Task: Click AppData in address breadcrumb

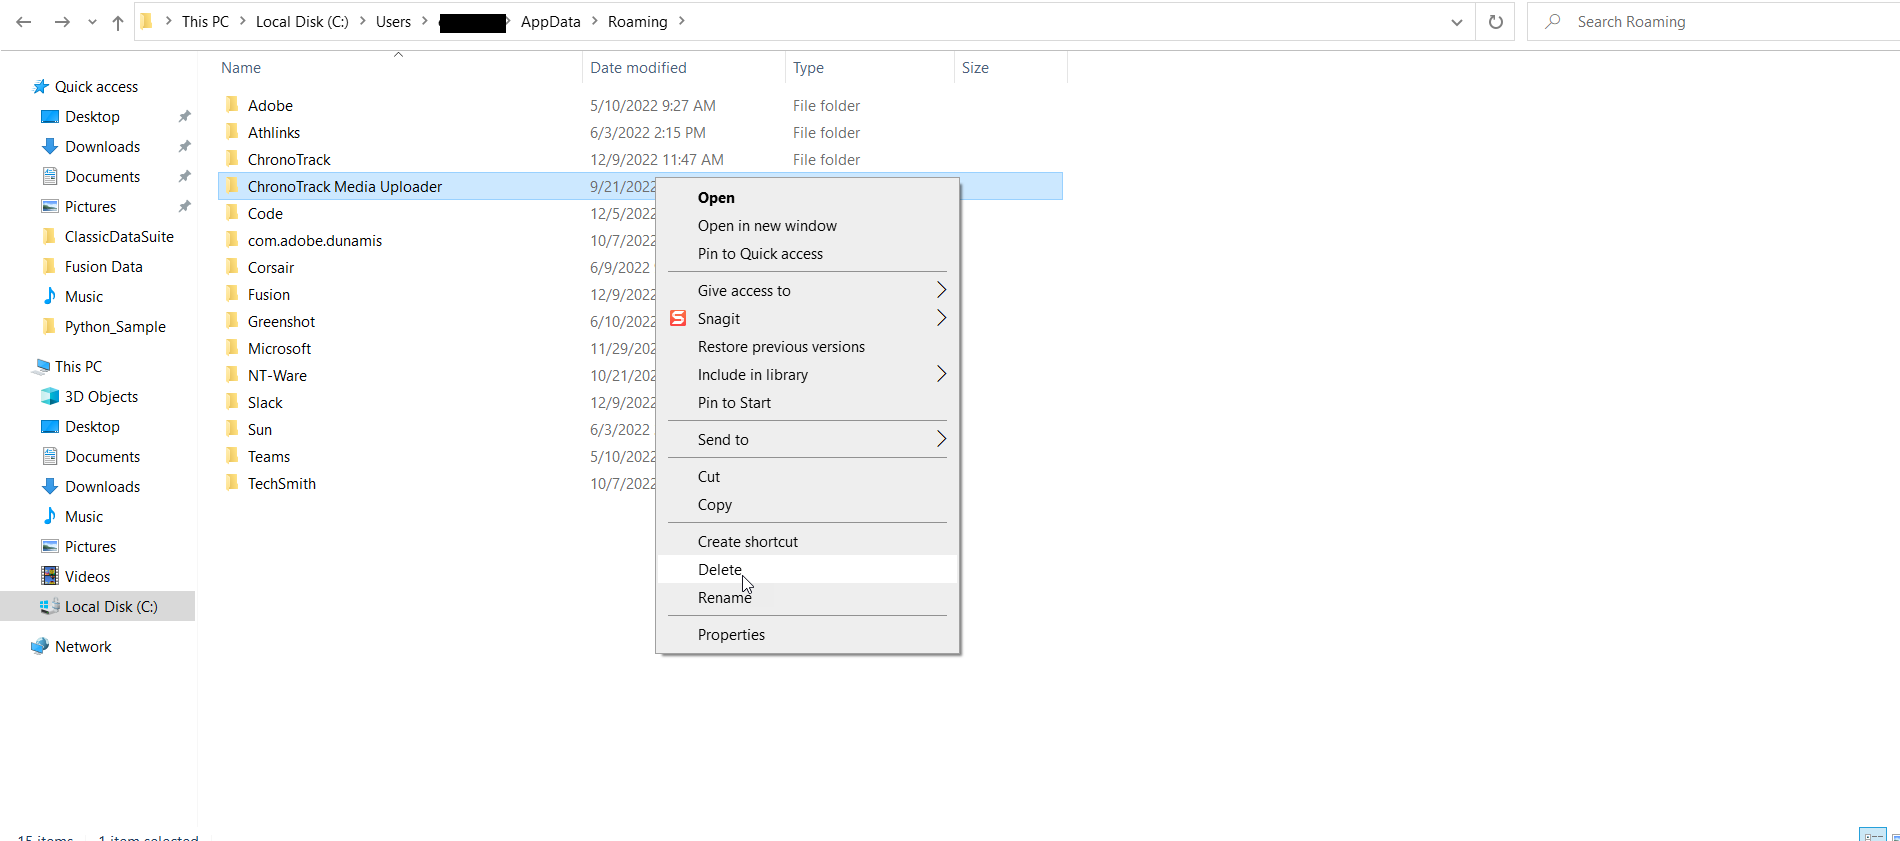Action: 550,22
